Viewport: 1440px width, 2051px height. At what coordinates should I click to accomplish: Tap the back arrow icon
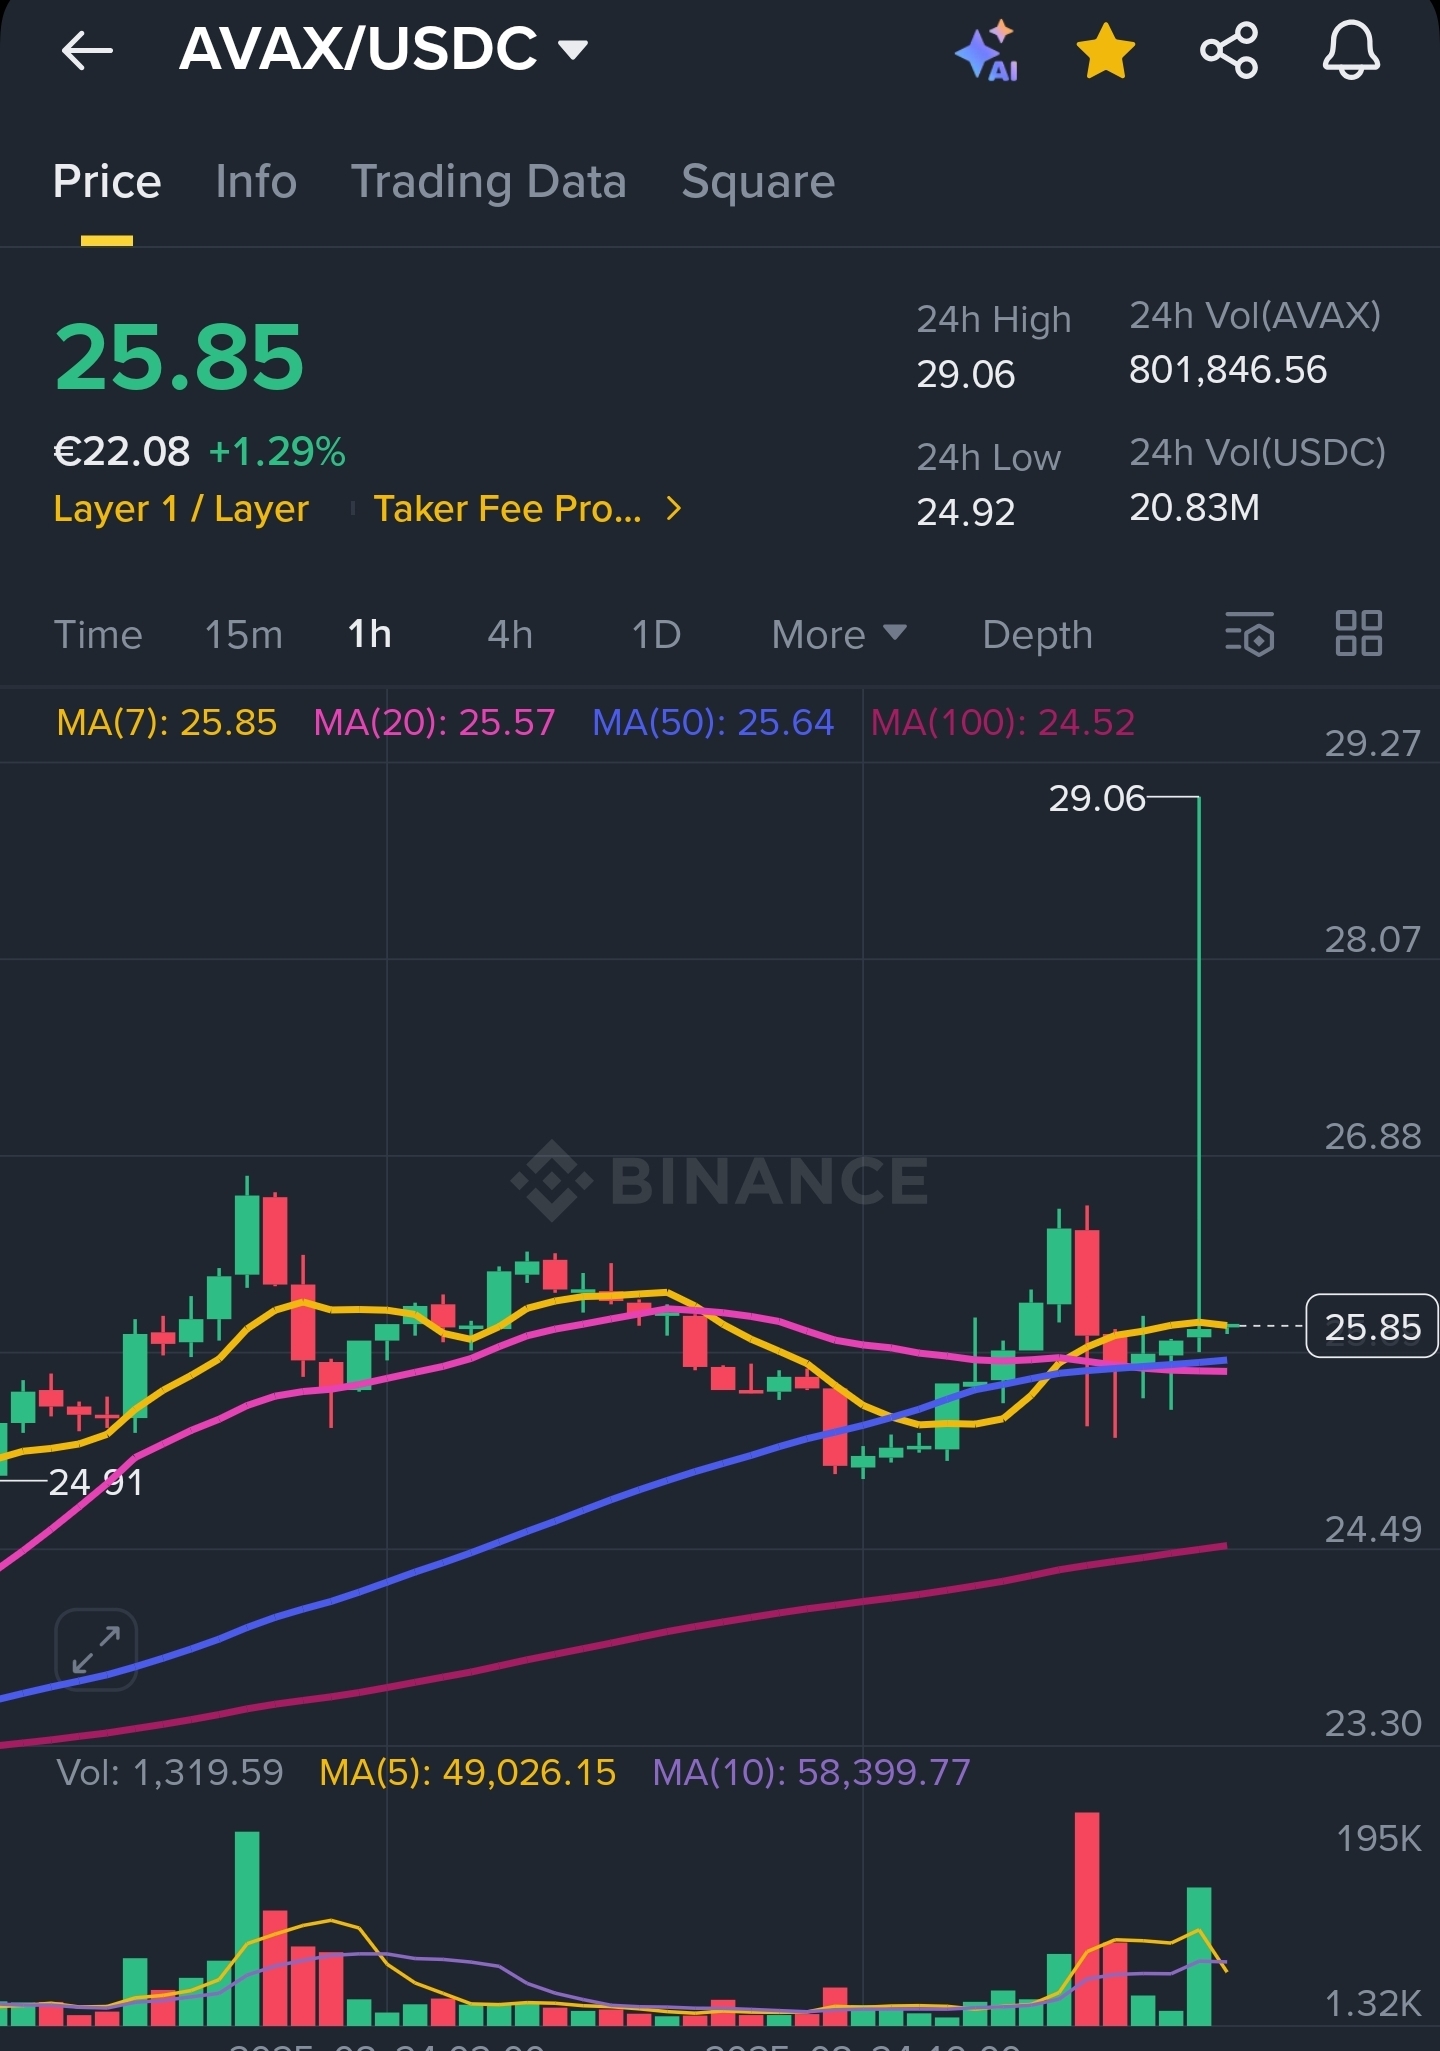coord(87,50)
